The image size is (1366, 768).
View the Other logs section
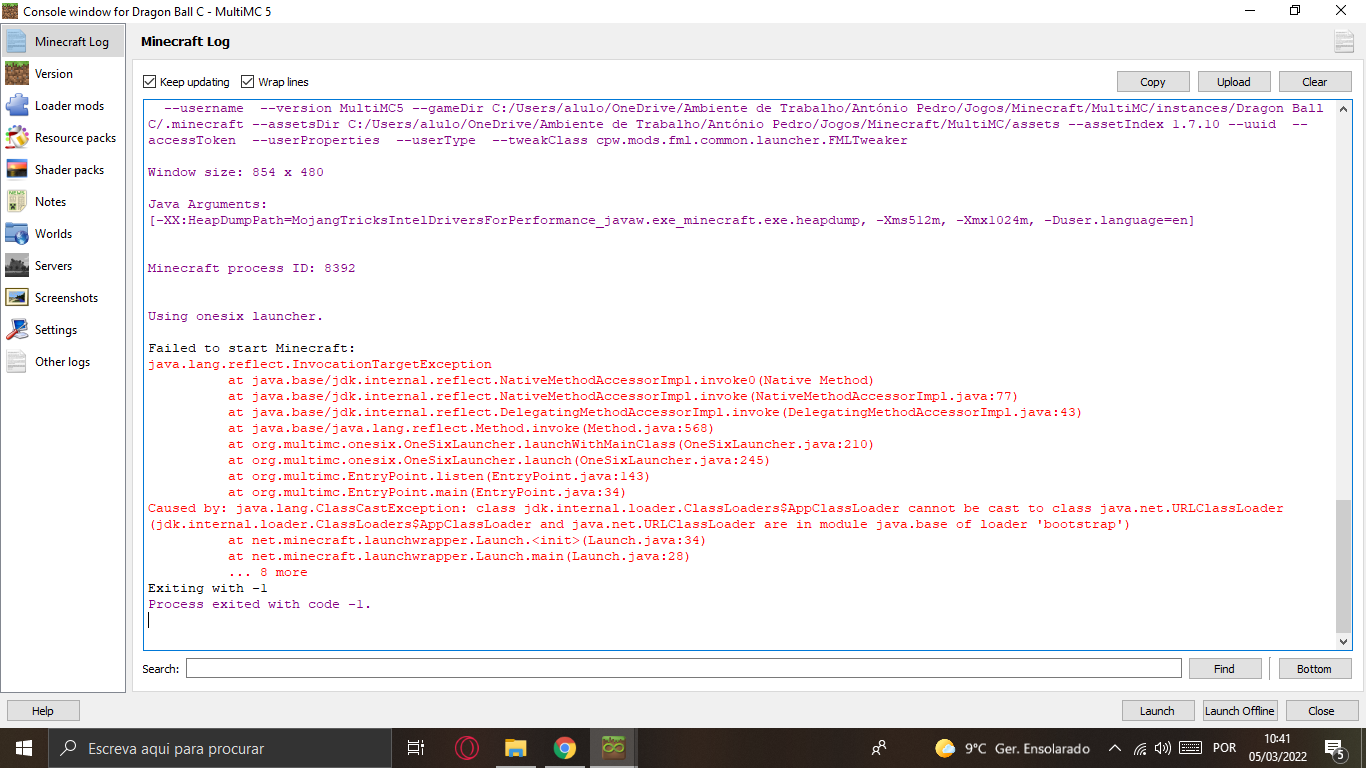62,361
